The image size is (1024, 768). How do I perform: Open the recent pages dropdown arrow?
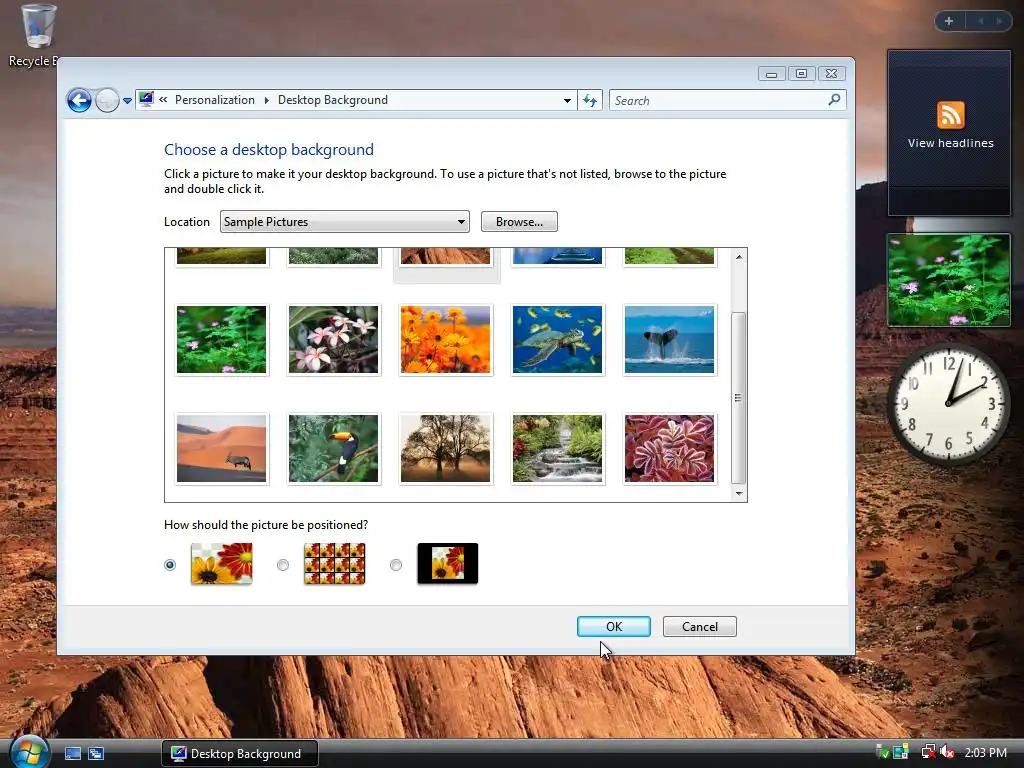coord(127,101)
